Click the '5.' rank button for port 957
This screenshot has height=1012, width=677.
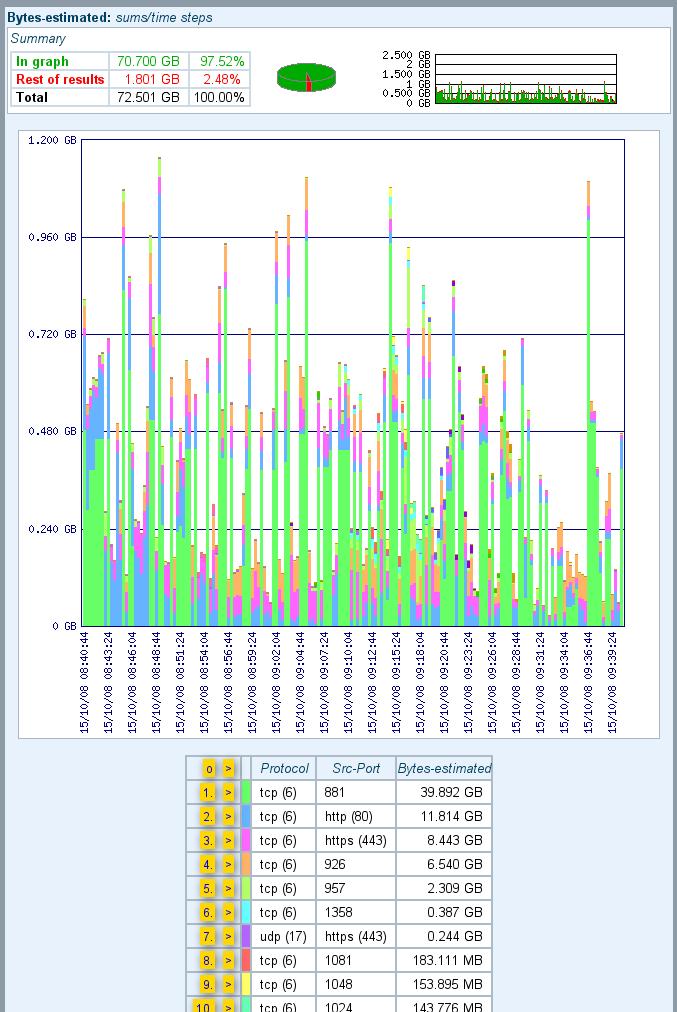[207, 889]
